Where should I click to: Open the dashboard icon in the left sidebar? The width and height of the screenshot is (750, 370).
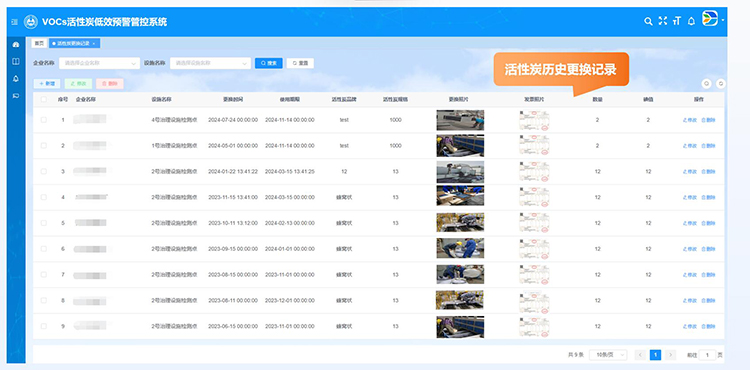[16, 44]
